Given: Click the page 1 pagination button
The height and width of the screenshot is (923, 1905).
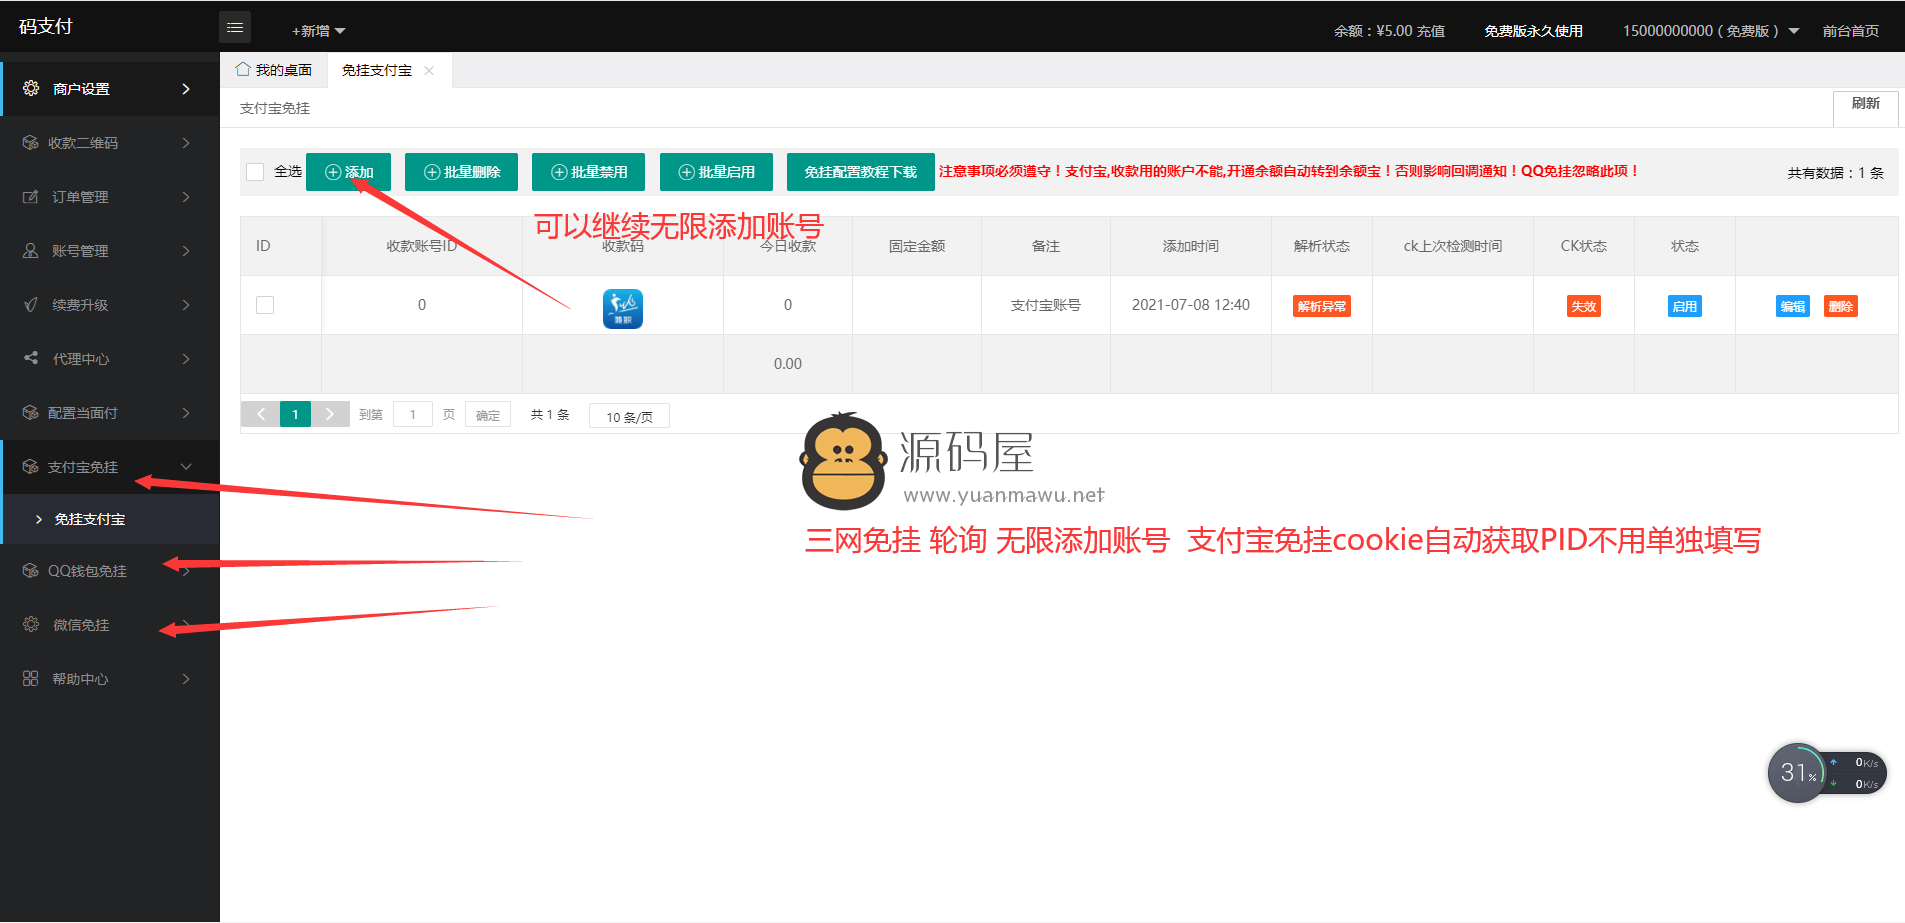Looking at the screenshot, I should [x=295, y=414].
